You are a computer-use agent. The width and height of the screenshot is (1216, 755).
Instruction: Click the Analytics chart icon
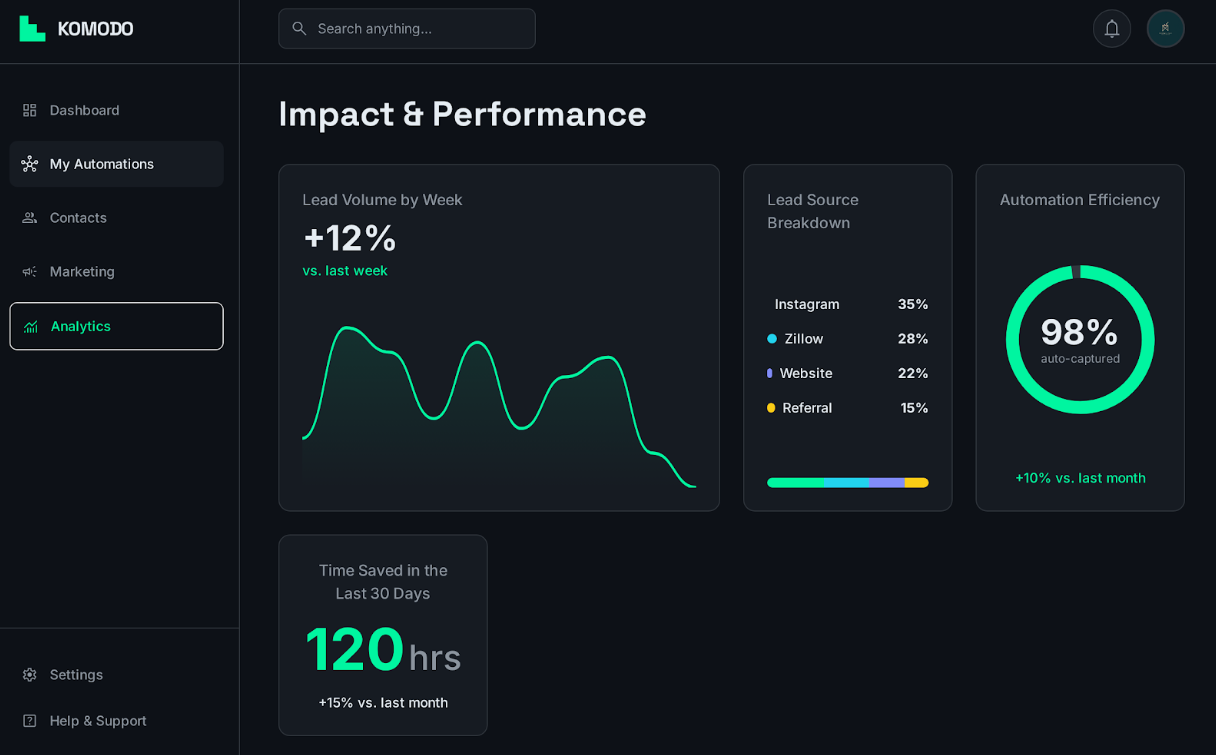pos(30,326)
